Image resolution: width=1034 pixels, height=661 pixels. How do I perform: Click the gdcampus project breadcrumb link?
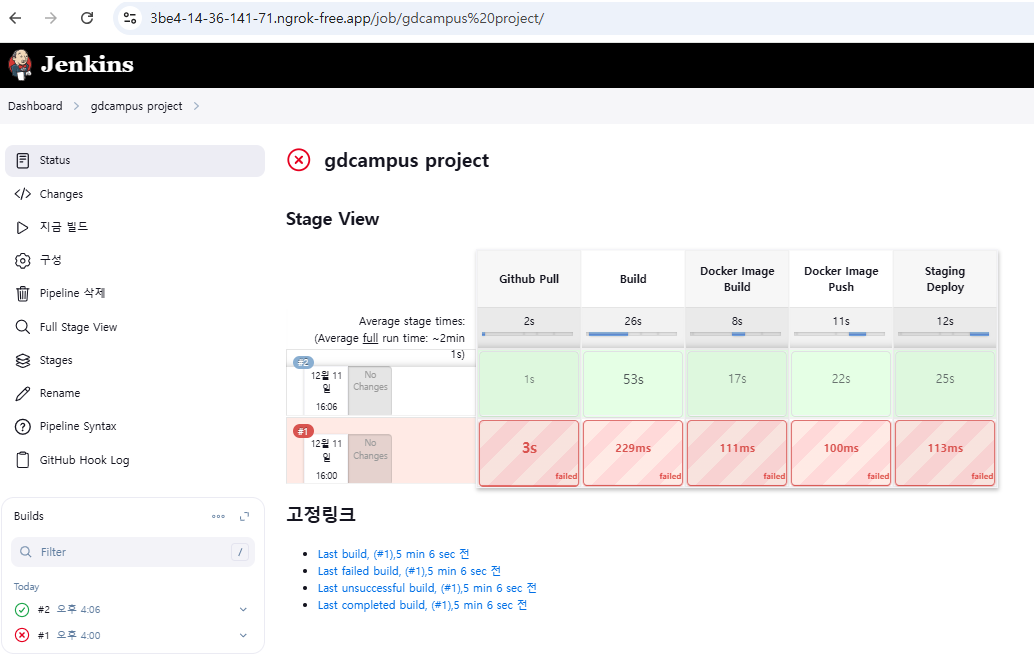(x=137, y=106)
